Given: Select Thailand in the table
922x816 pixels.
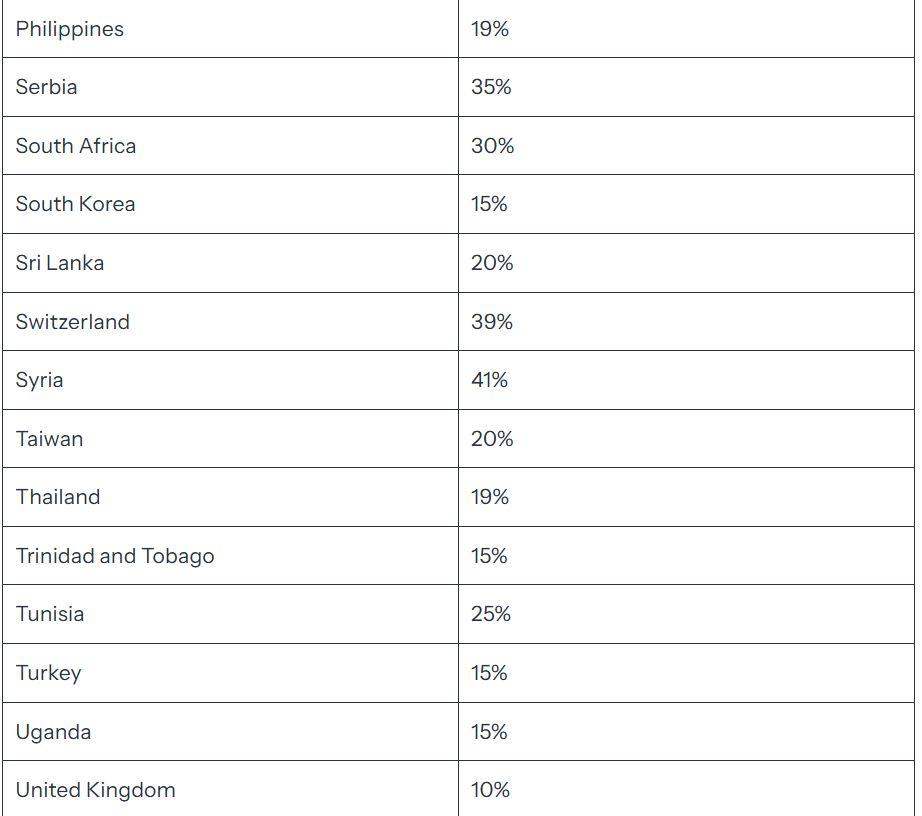Looking at the screenshot, I should 58,497.
